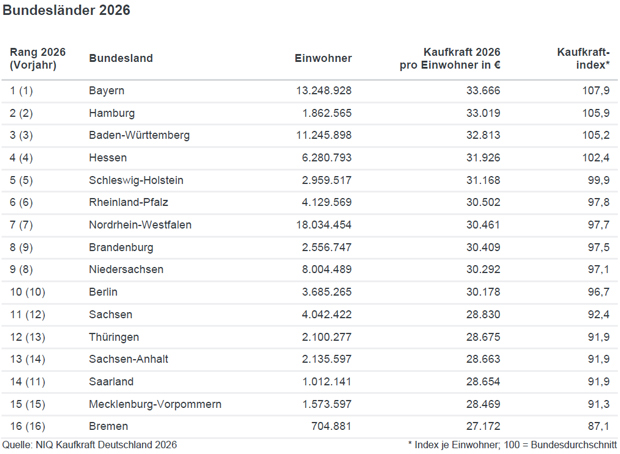
Task: Click the Bundesländer 2026 title
Action: (66, 11)
